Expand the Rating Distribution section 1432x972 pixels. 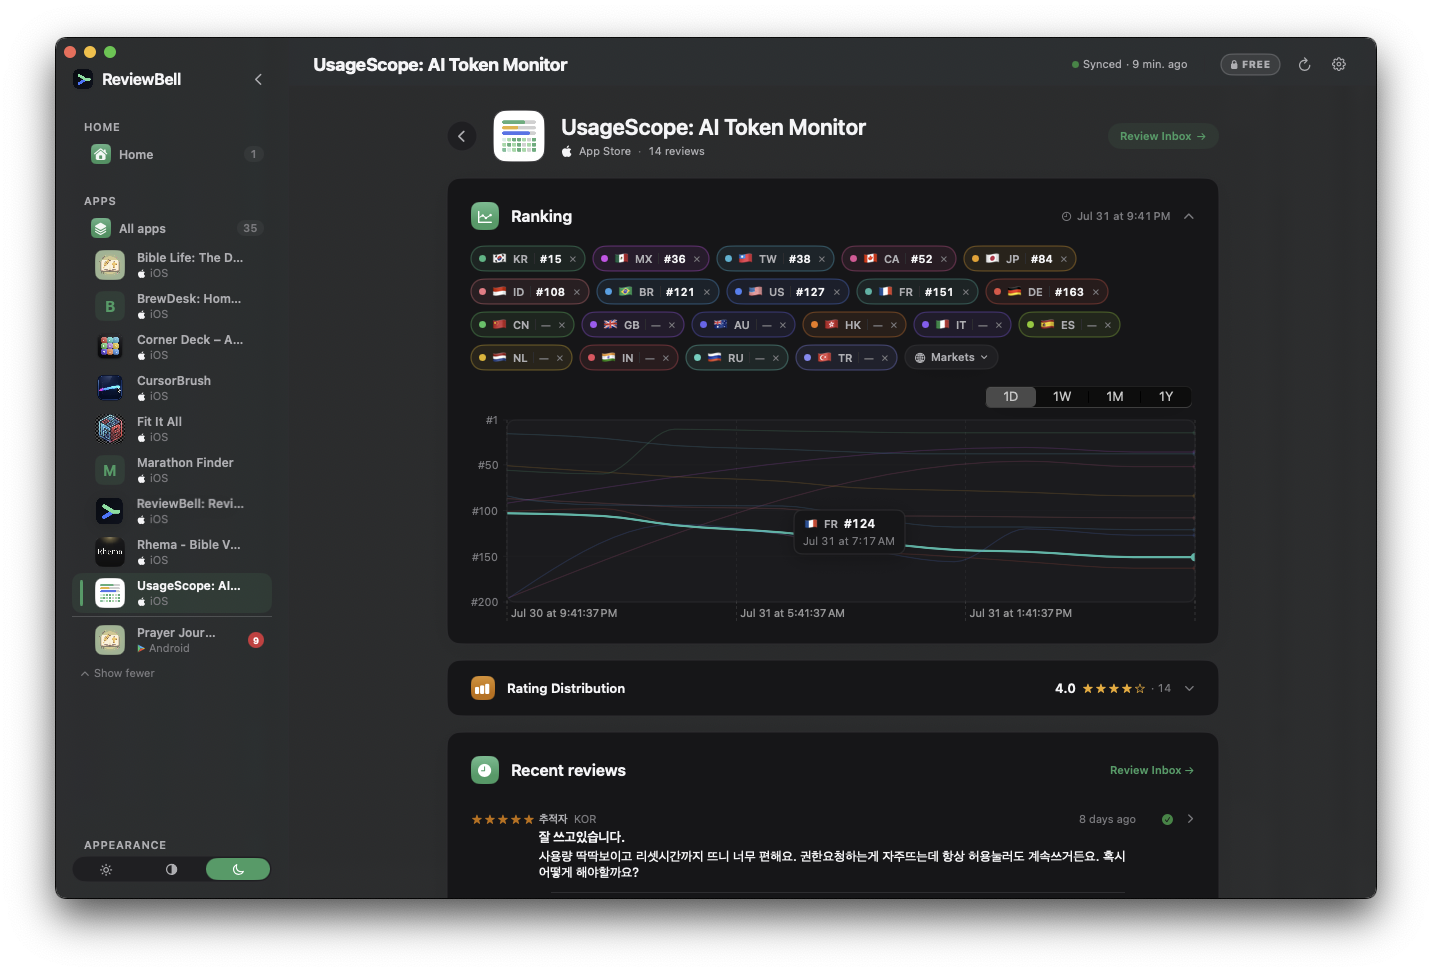coord(1189,688)
